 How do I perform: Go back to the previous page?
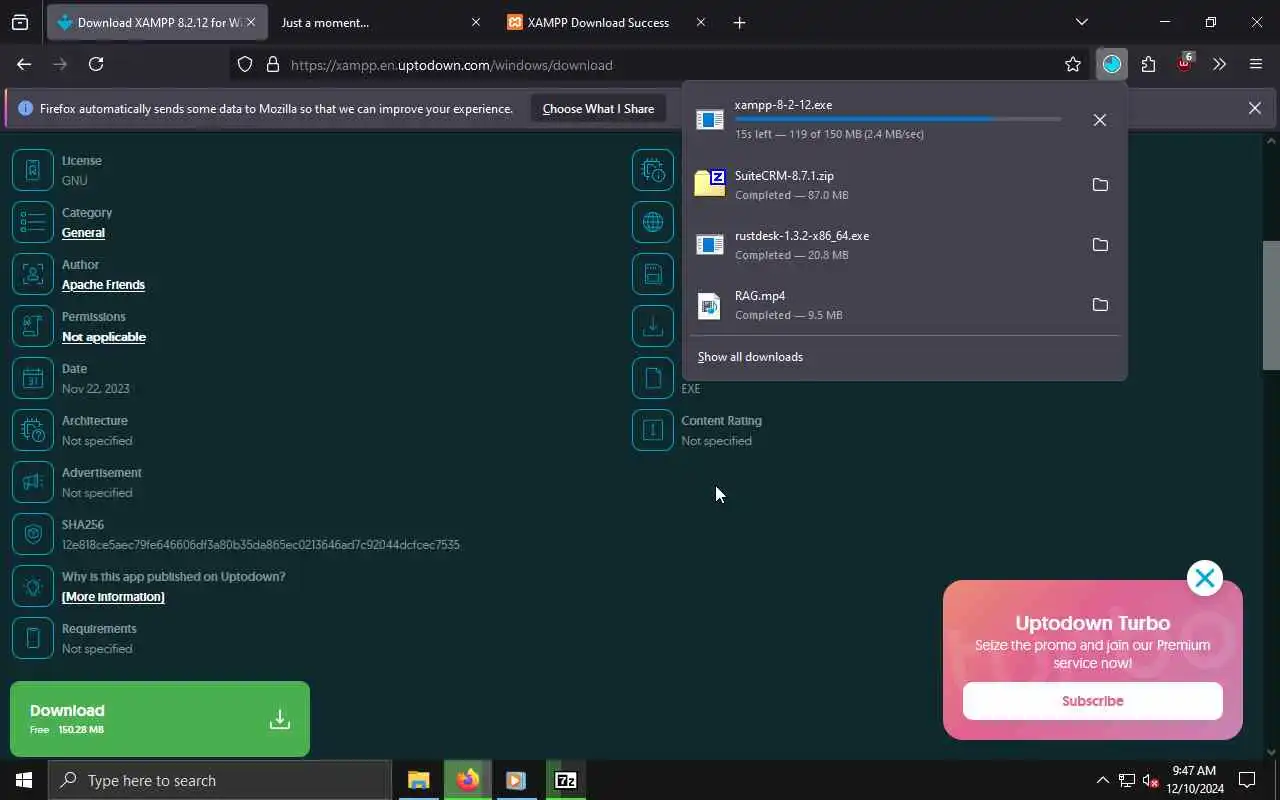click(x=24, y=64)
